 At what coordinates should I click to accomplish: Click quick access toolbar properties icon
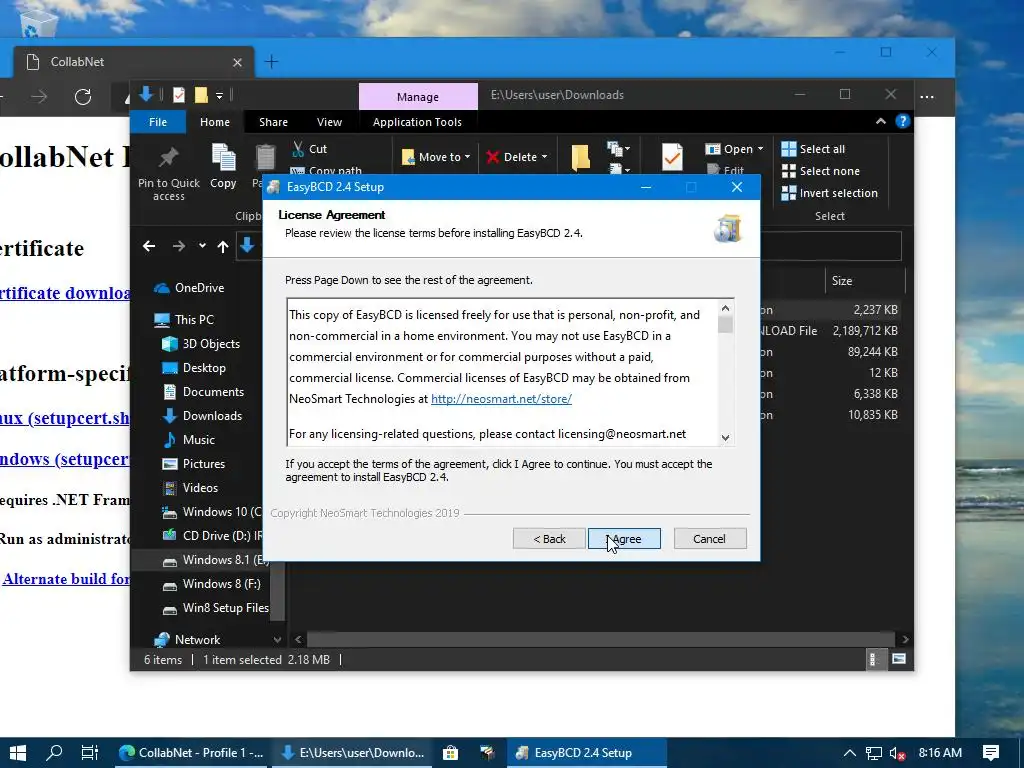178,95
